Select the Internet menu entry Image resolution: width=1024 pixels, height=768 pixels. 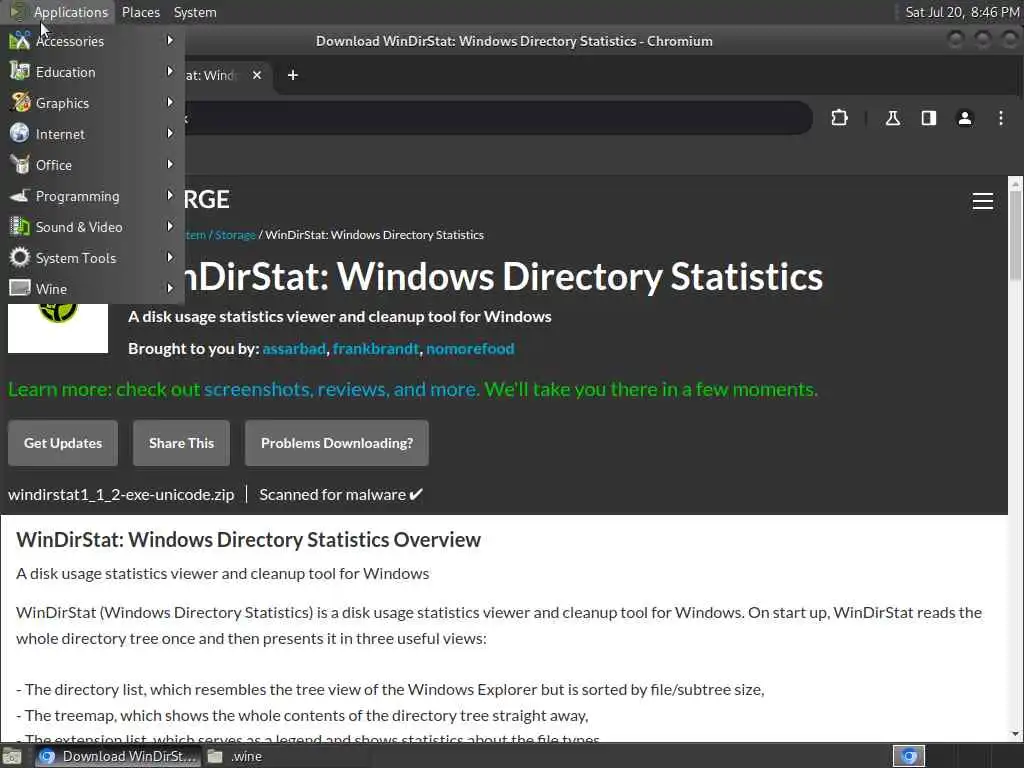click(92, 133)
